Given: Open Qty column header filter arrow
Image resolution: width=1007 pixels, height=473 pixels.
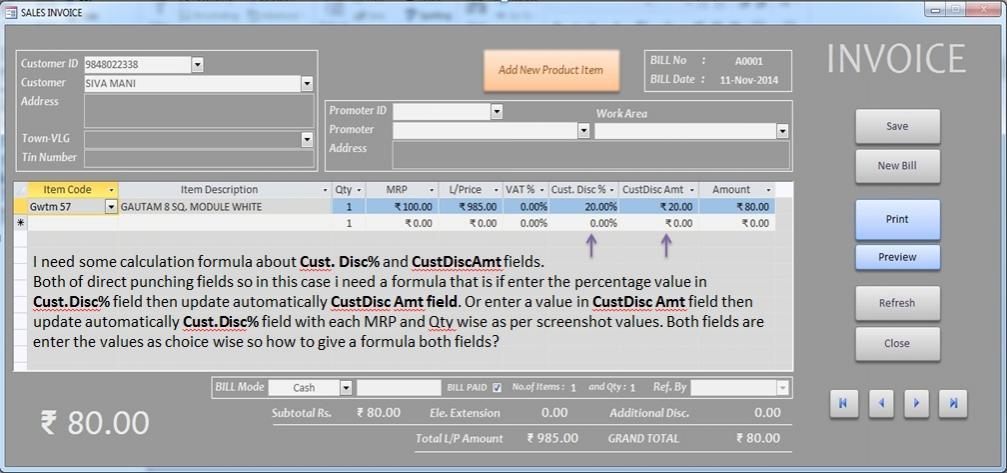Looking at the screenshot, I should click(x=359, y=190).
